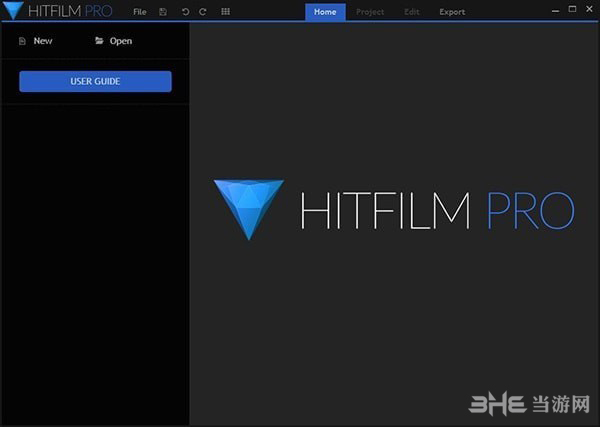Switch to the Export tab
Viewport: 600px width, 427px height.
pos(452,12)
